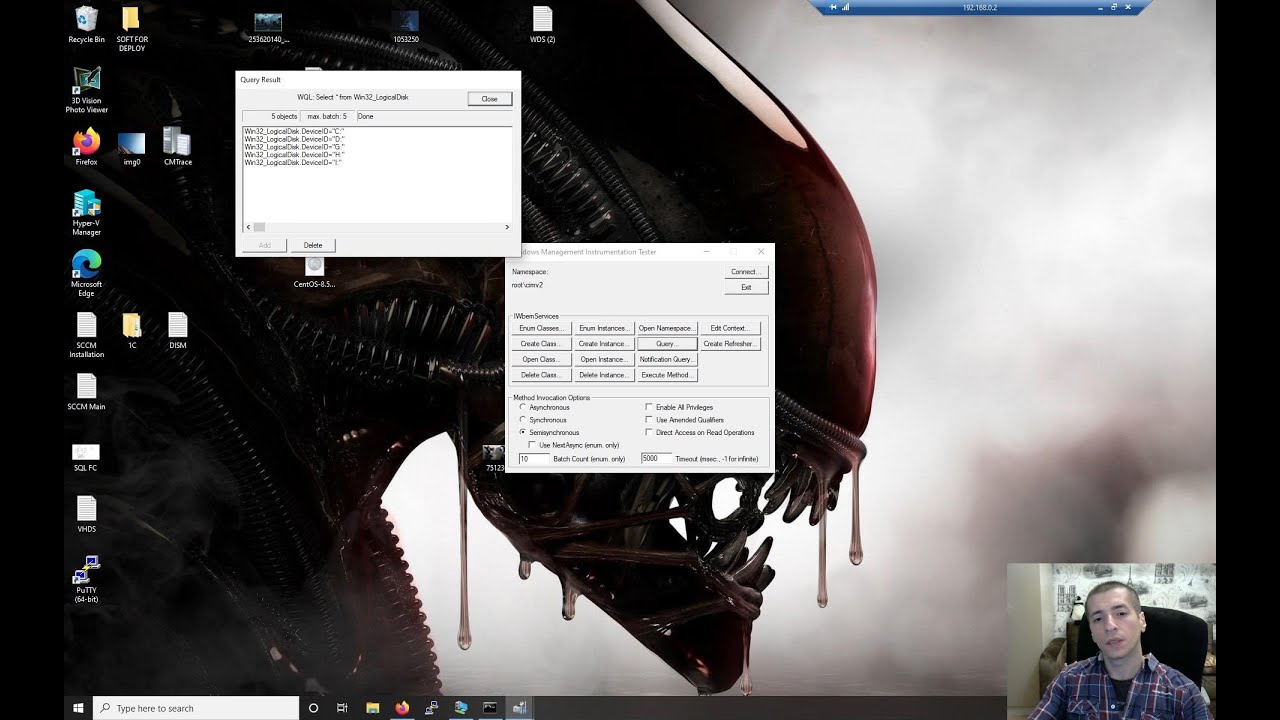Select the DeviceID="H:" result row
The height and width of the screenshot is (720, 1280).
click(x=294, y=155)
